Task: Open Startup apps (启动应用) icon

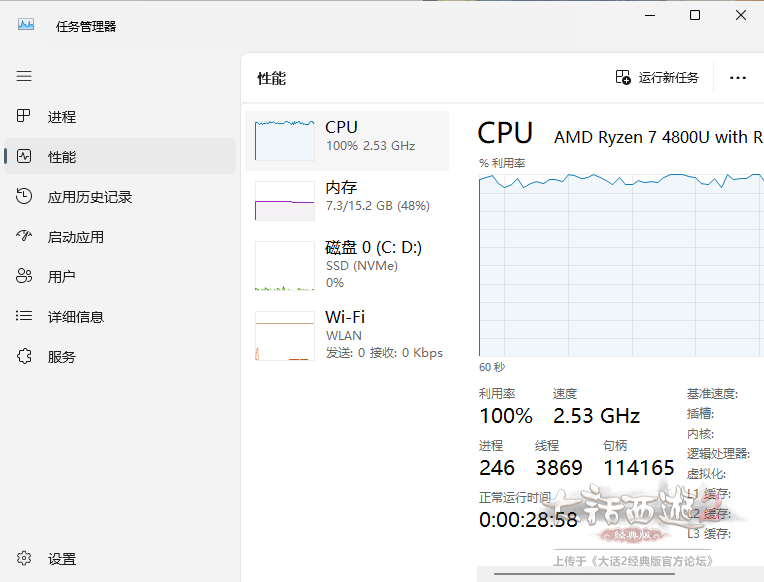Action: pos(24,237)
